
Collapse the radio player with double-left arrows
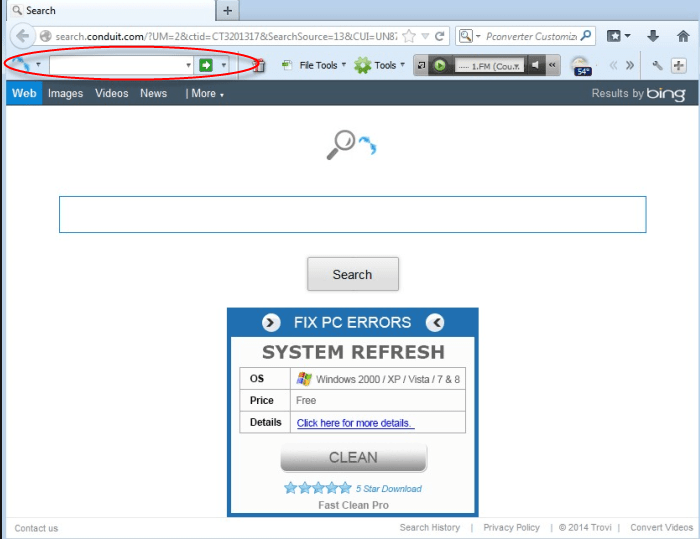(x=552, y=65)
